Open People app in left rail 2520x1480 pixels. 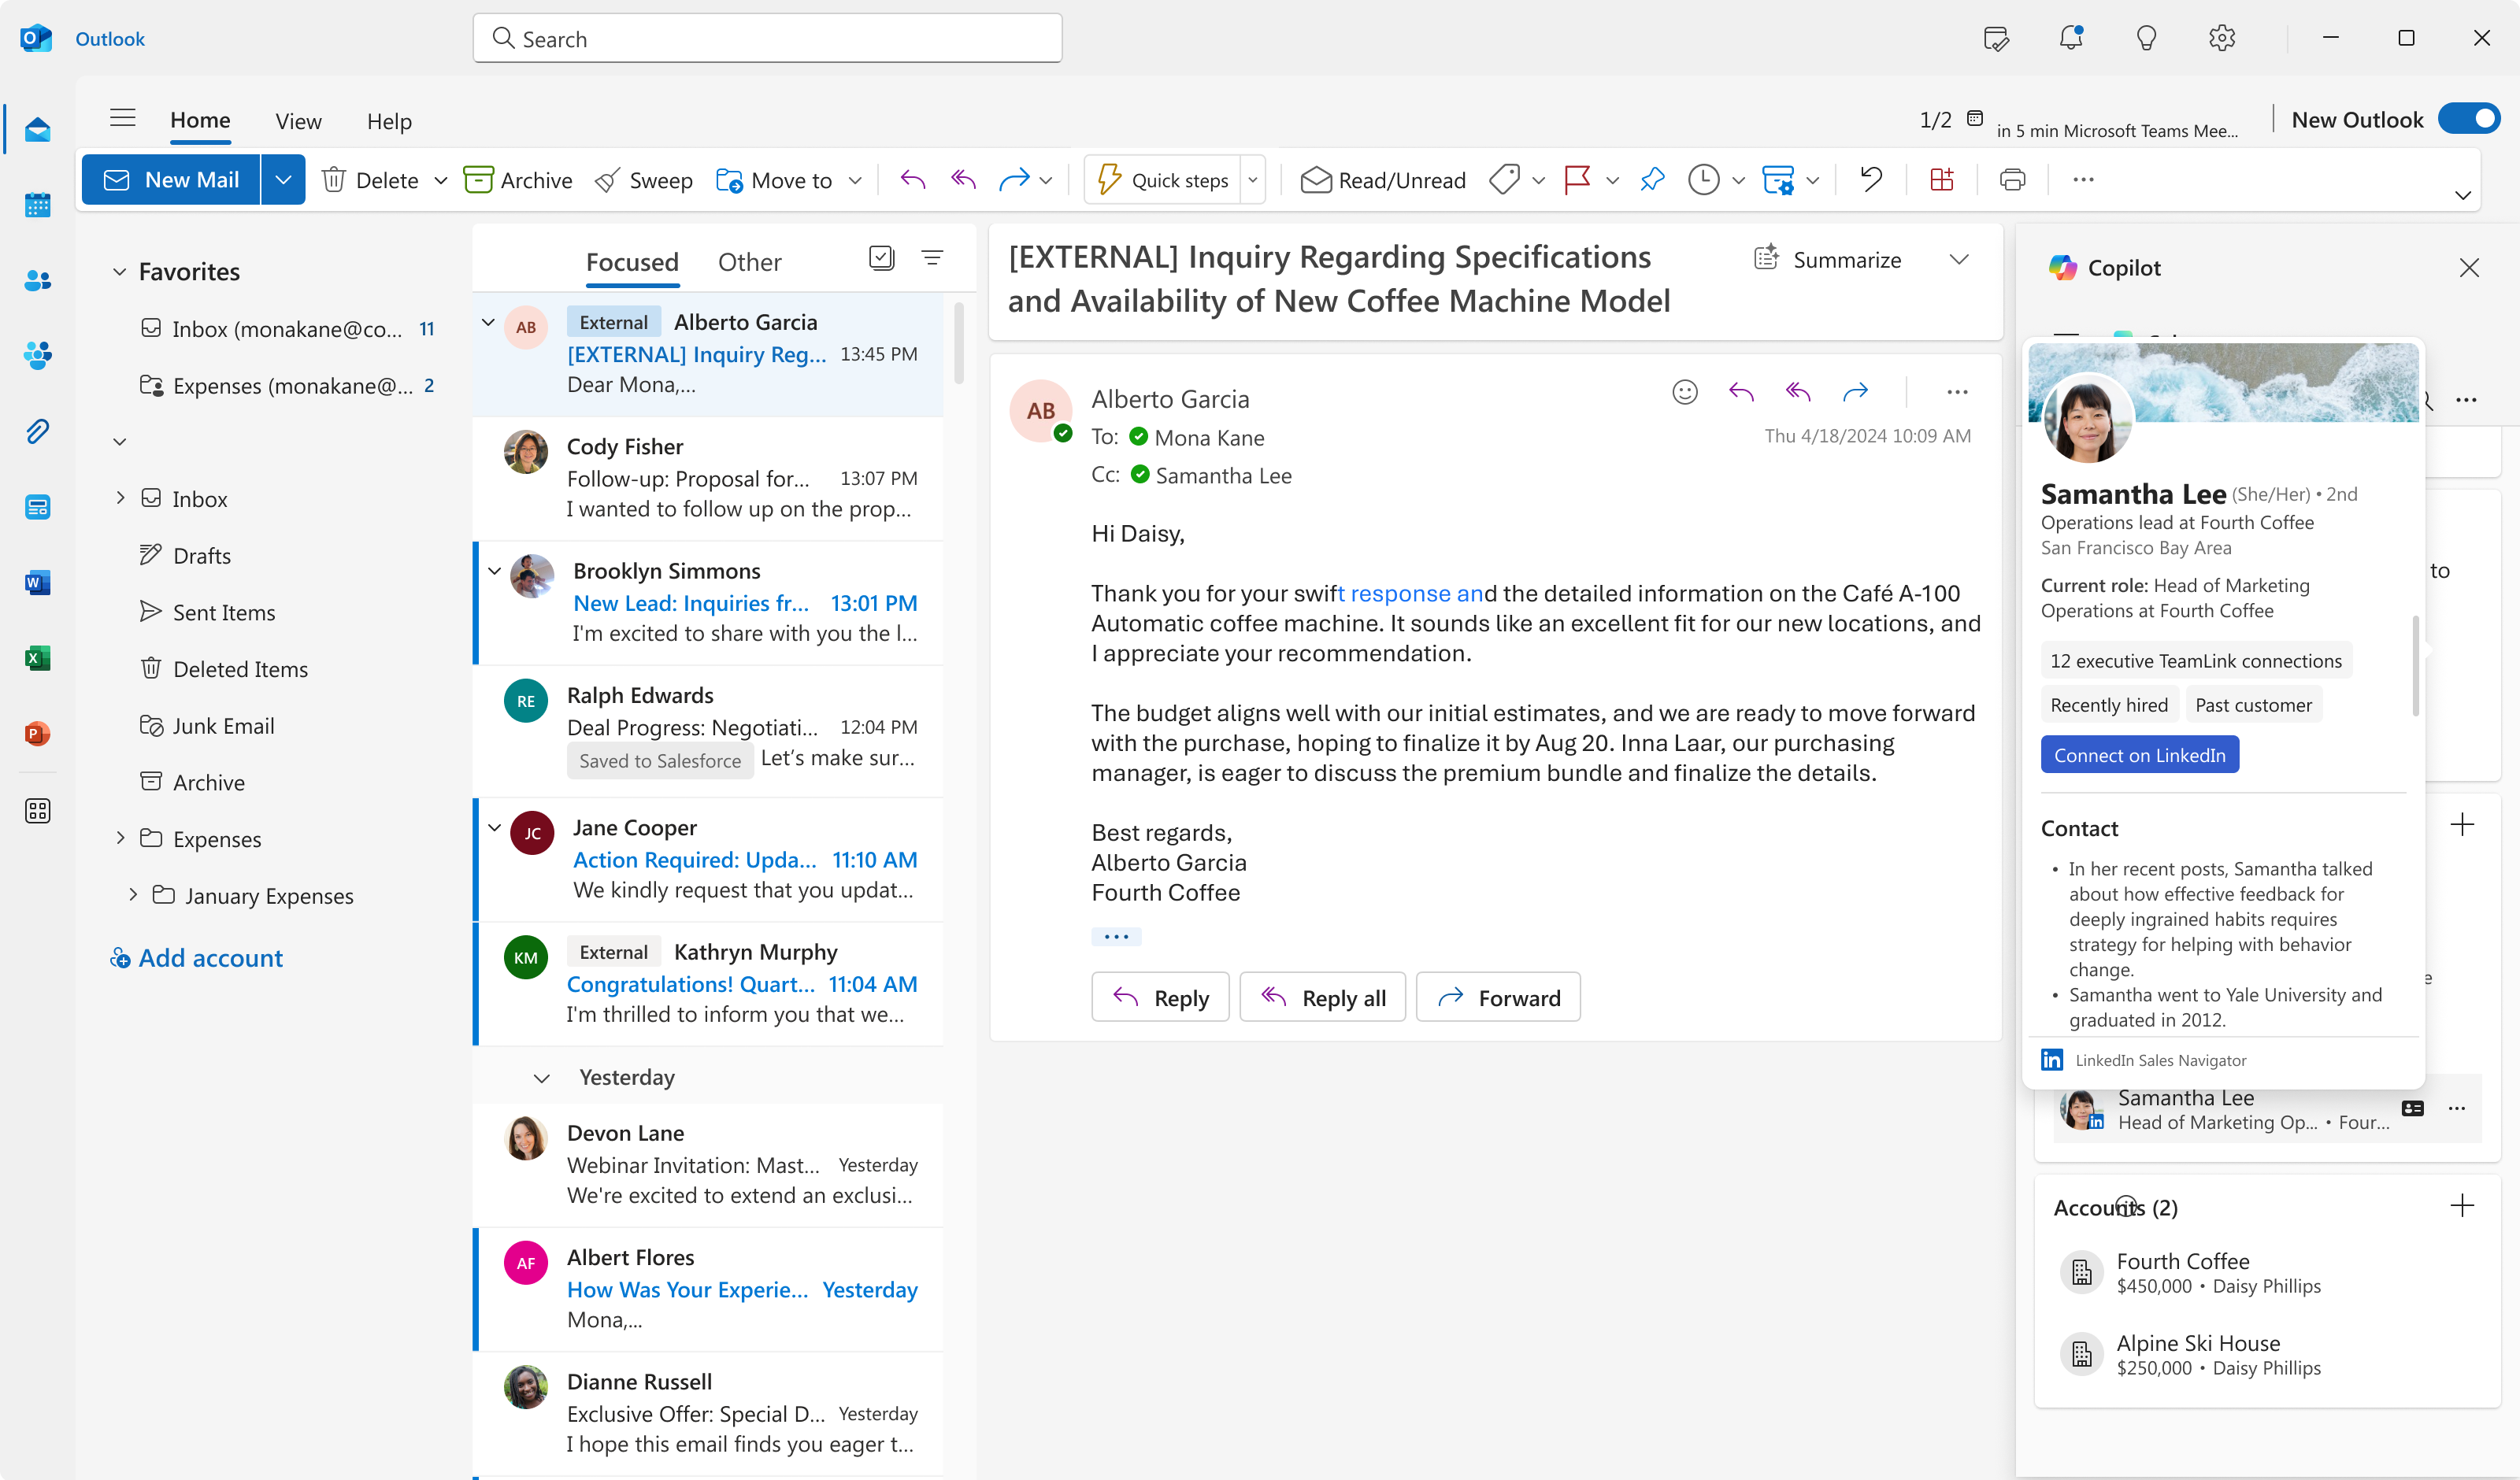[37, 281]
